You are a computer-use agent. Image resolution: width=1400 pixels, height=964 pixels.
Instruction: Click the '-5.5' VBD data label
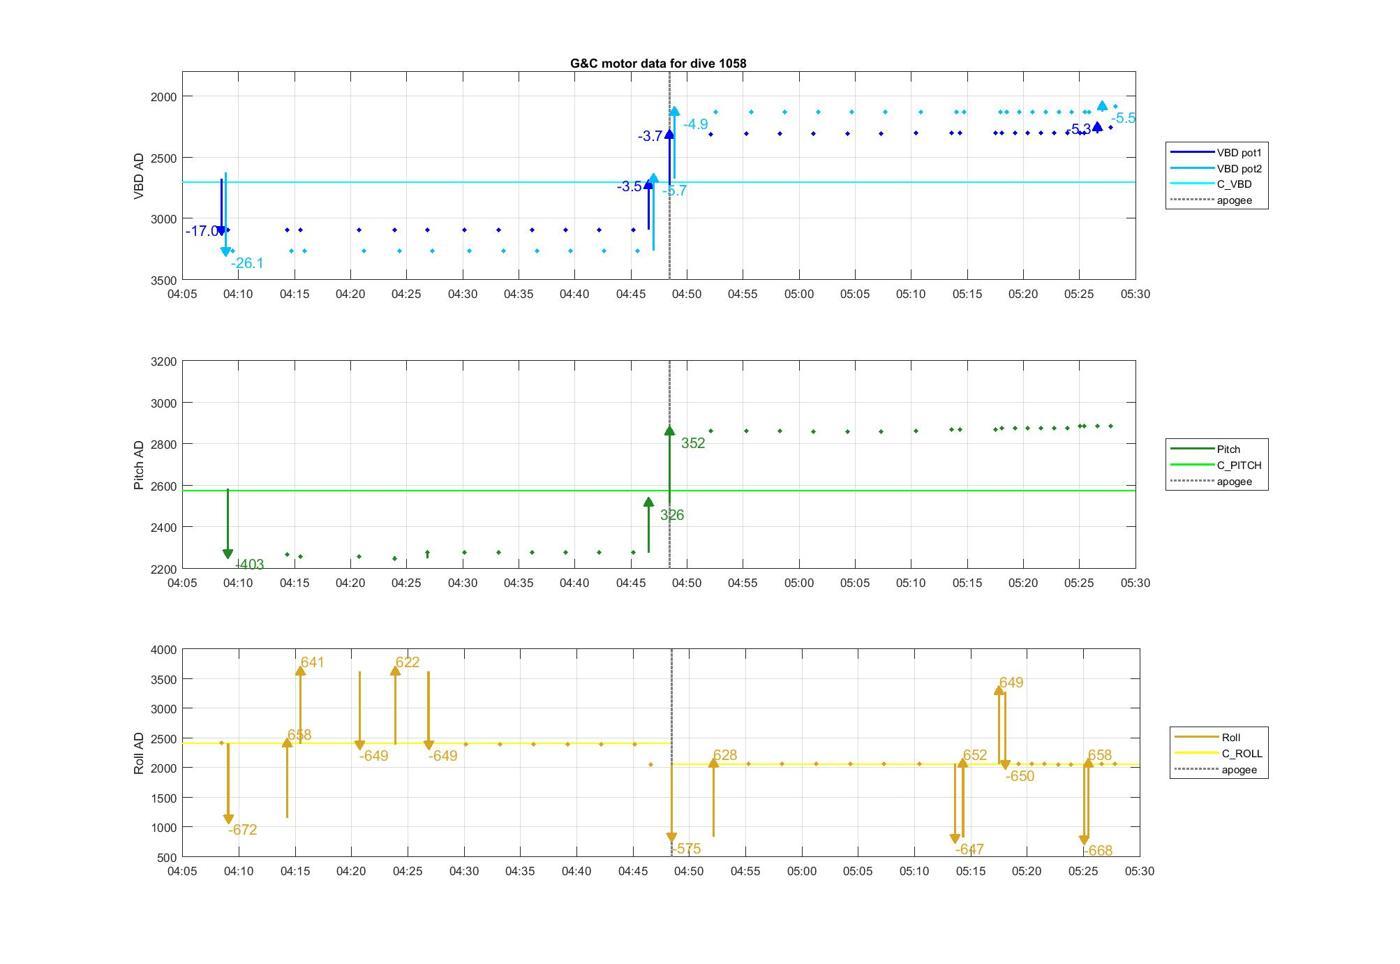tap(1122, 118)
